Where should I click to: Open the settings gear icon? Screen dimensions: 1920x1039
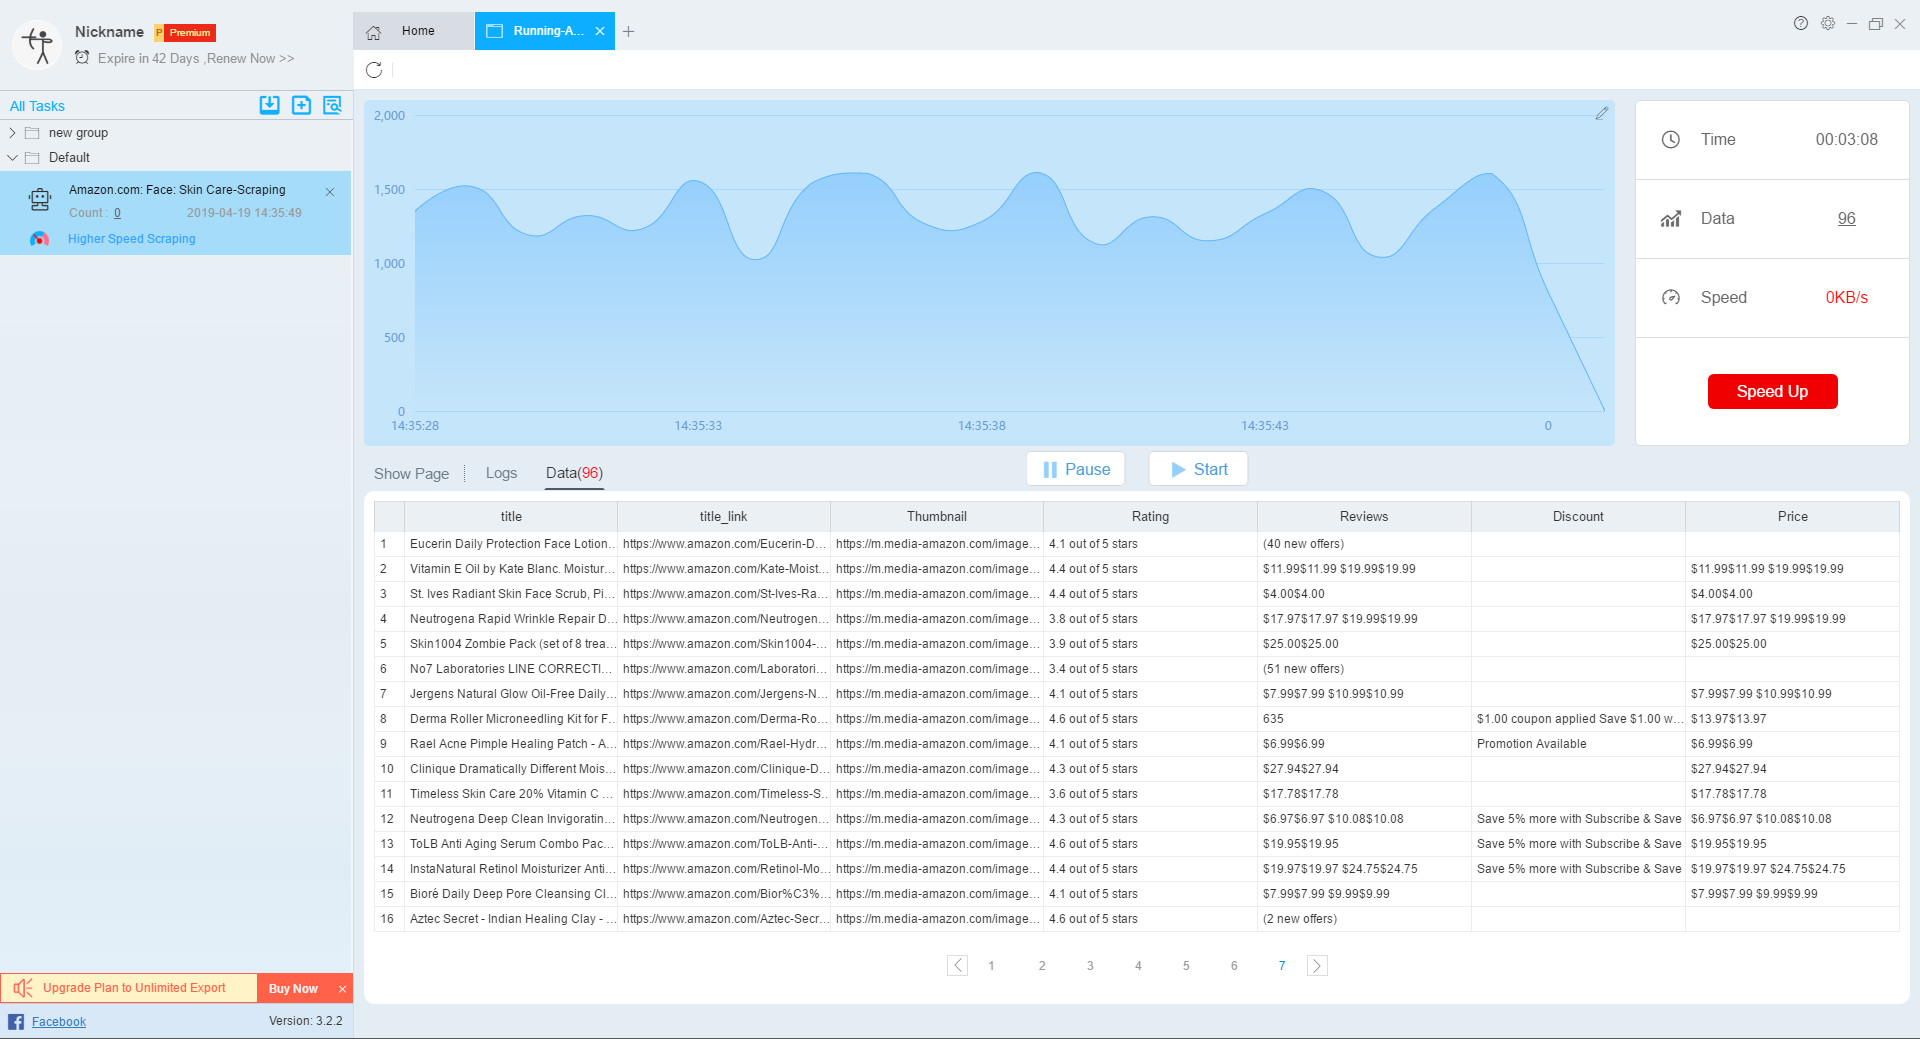(x=1828, y=23)
